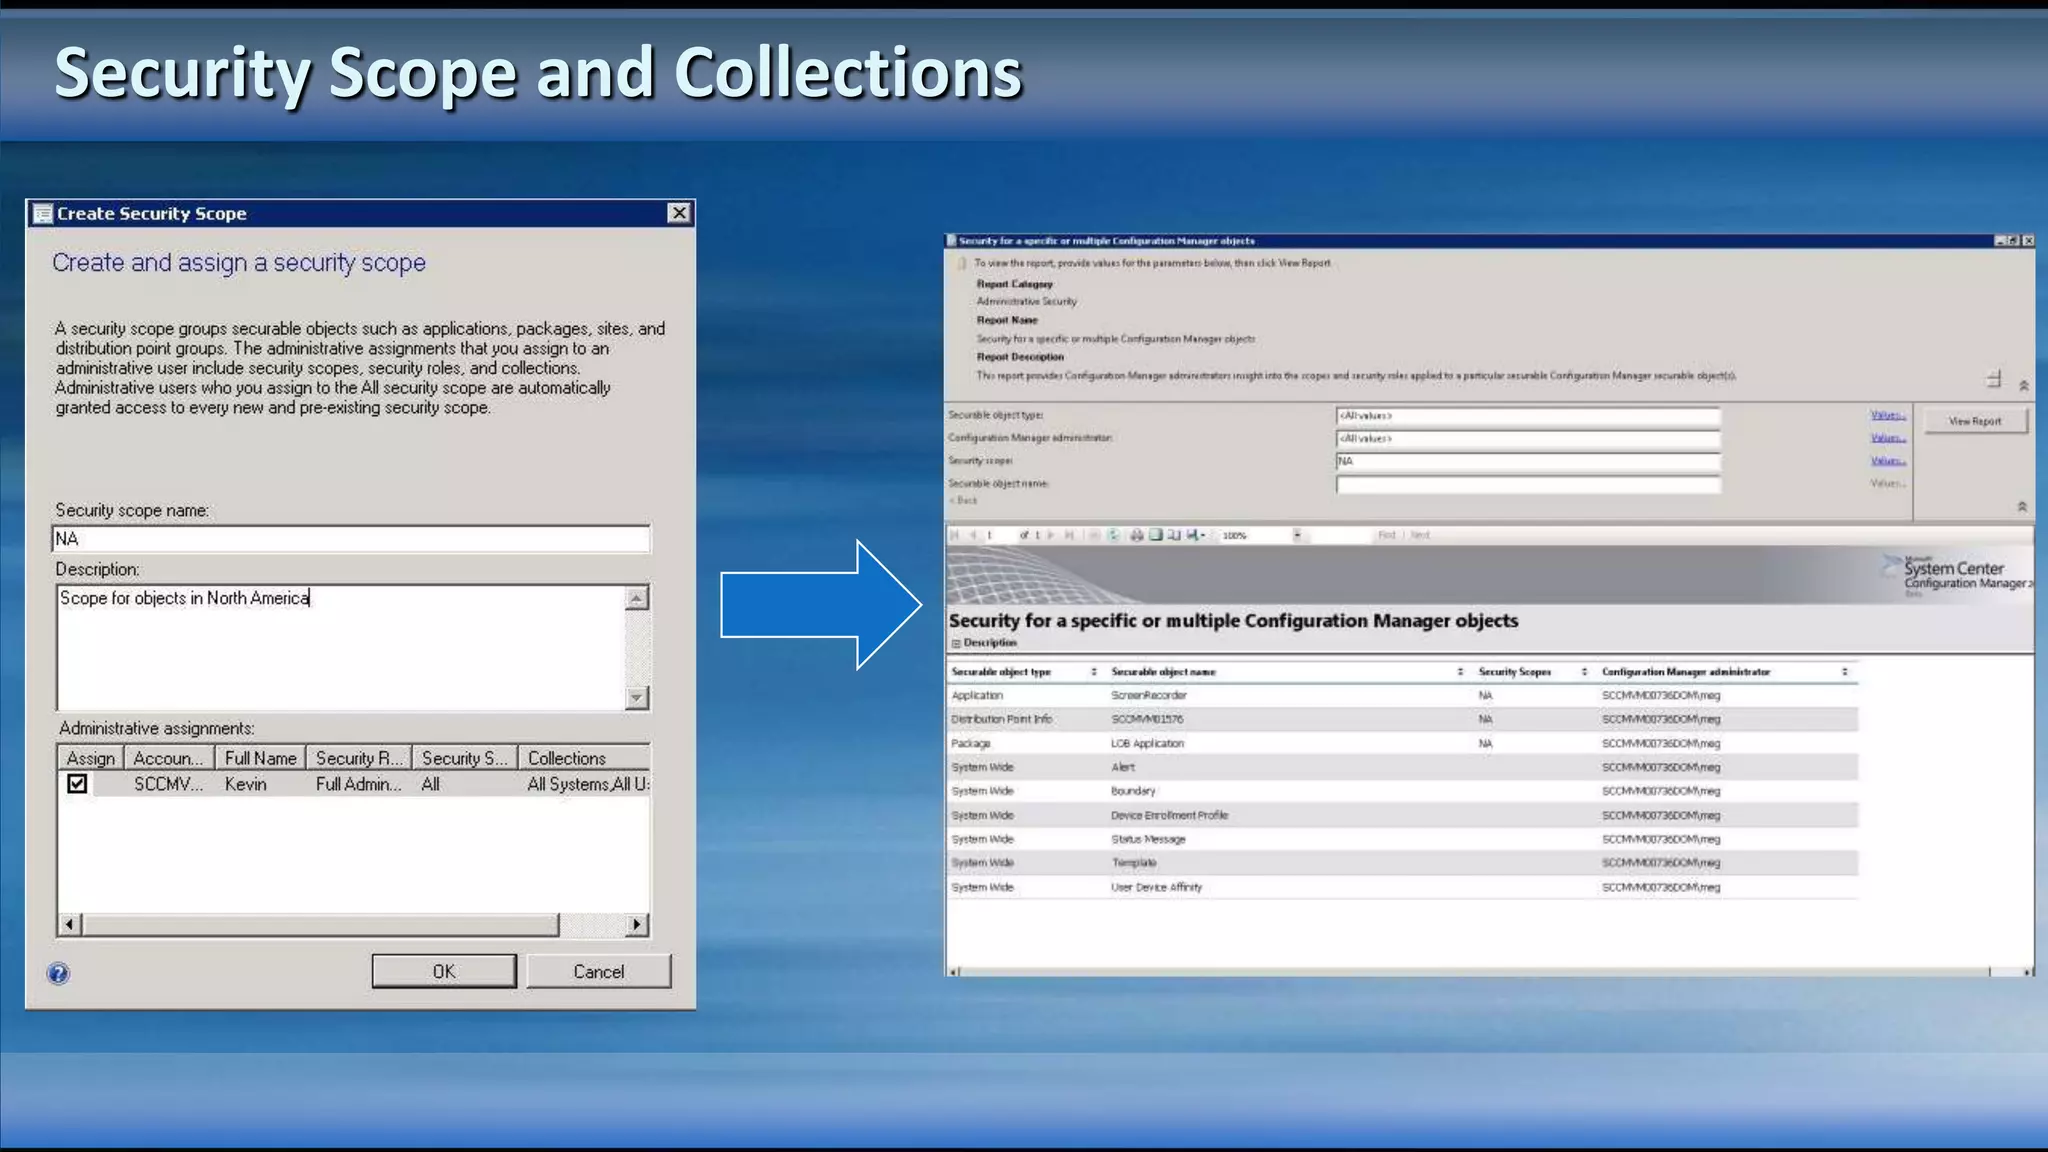
Task: Print the report
Action: 1137,535
